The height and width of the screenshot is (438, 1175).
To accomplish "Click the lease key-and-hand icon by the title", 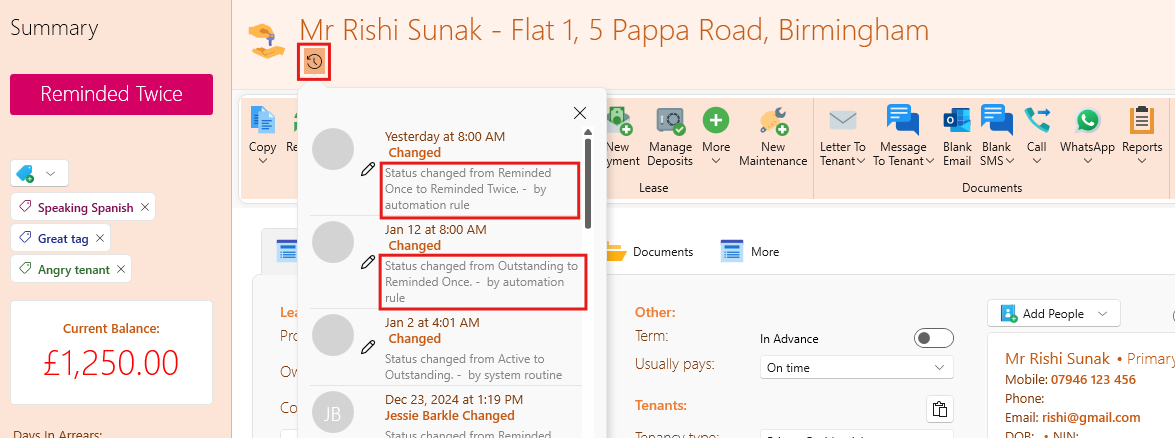I will 266,40.
